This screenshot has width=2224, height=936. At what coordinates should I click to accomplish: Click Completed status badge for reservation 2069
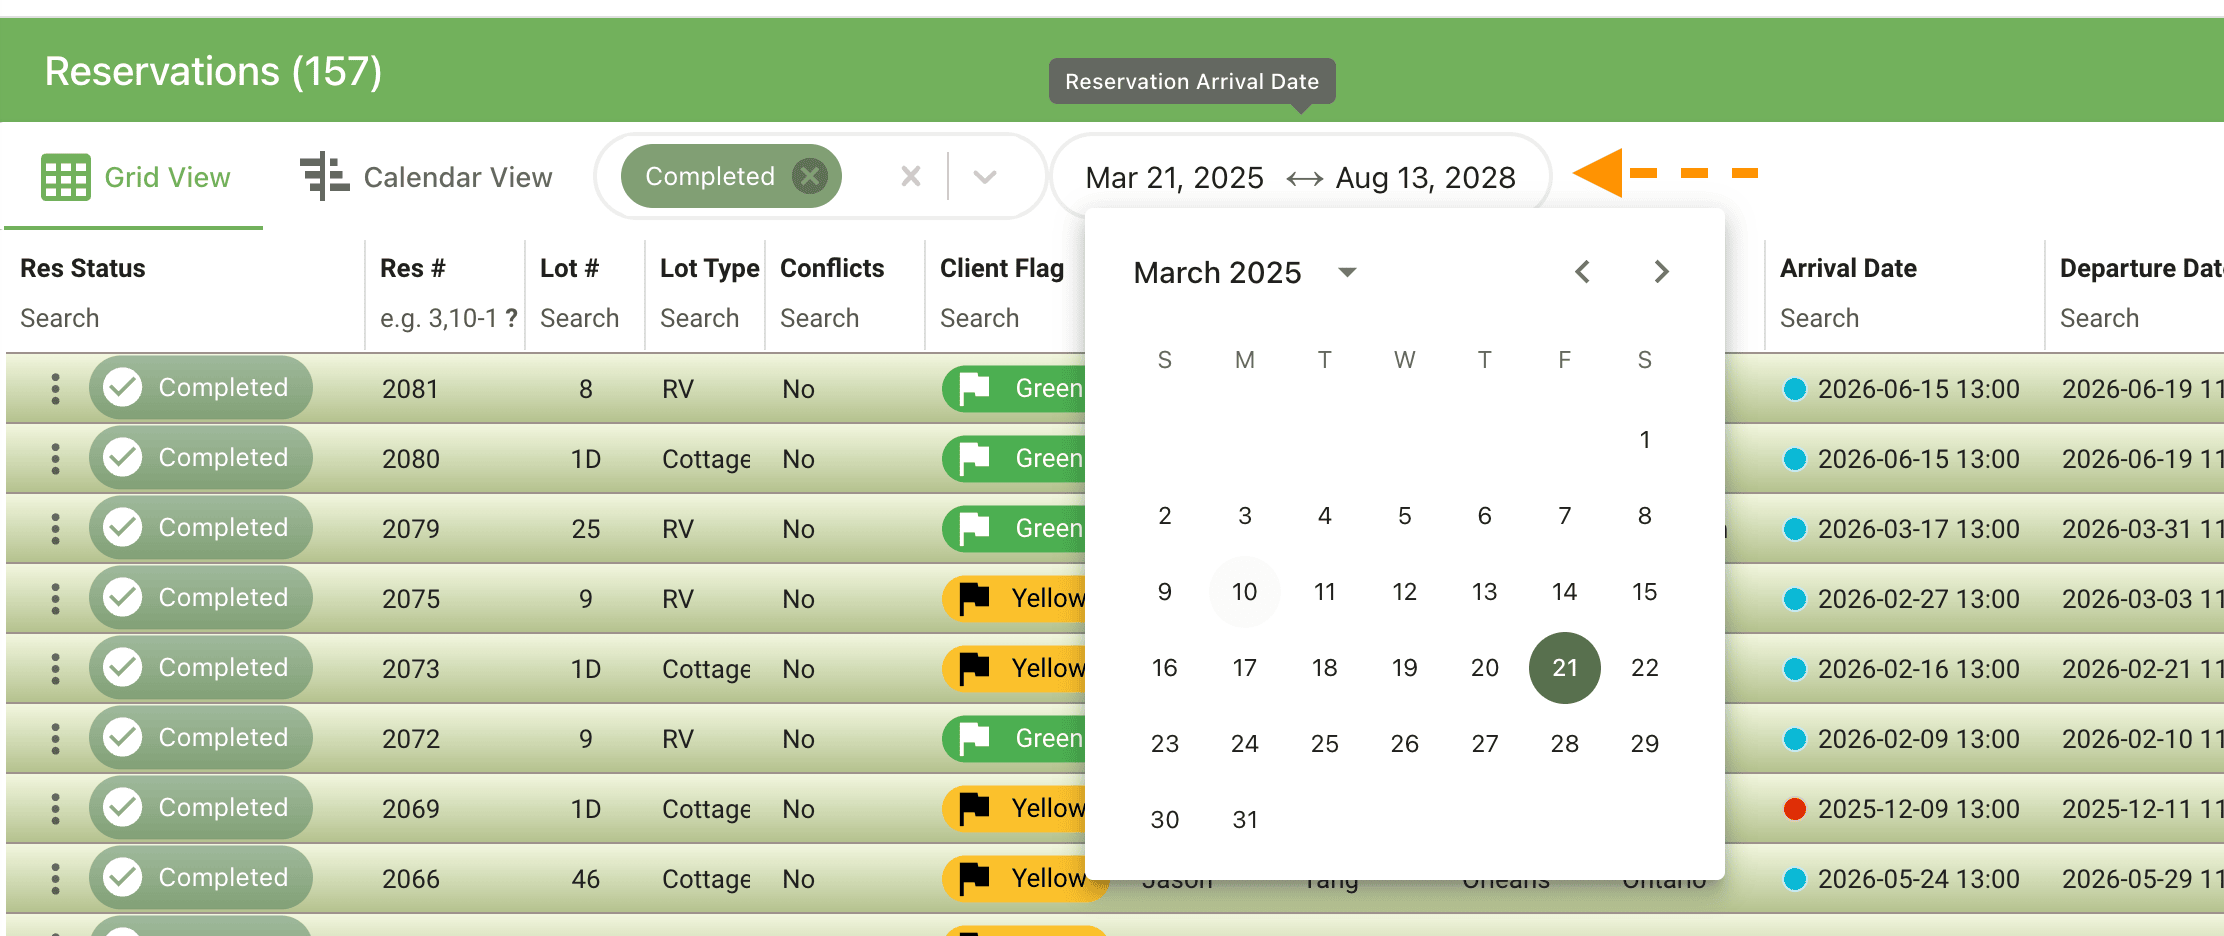(201, 808)
